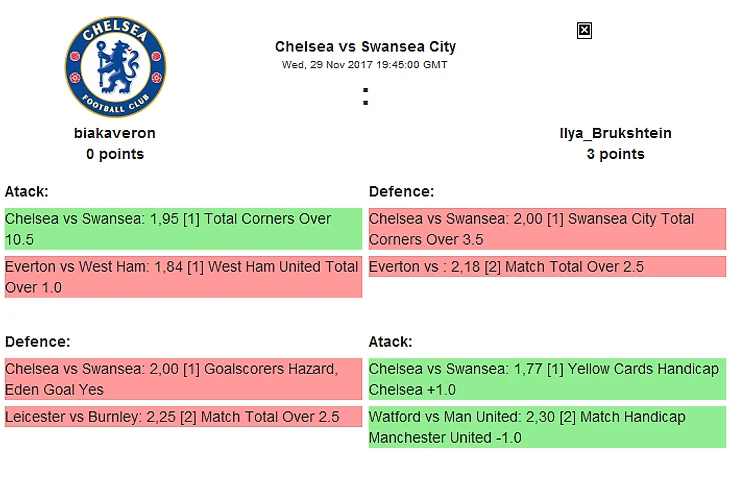Screen dimensions: 730x480
Task: Click the Chelsea Football Club crest
Action: 115,67
